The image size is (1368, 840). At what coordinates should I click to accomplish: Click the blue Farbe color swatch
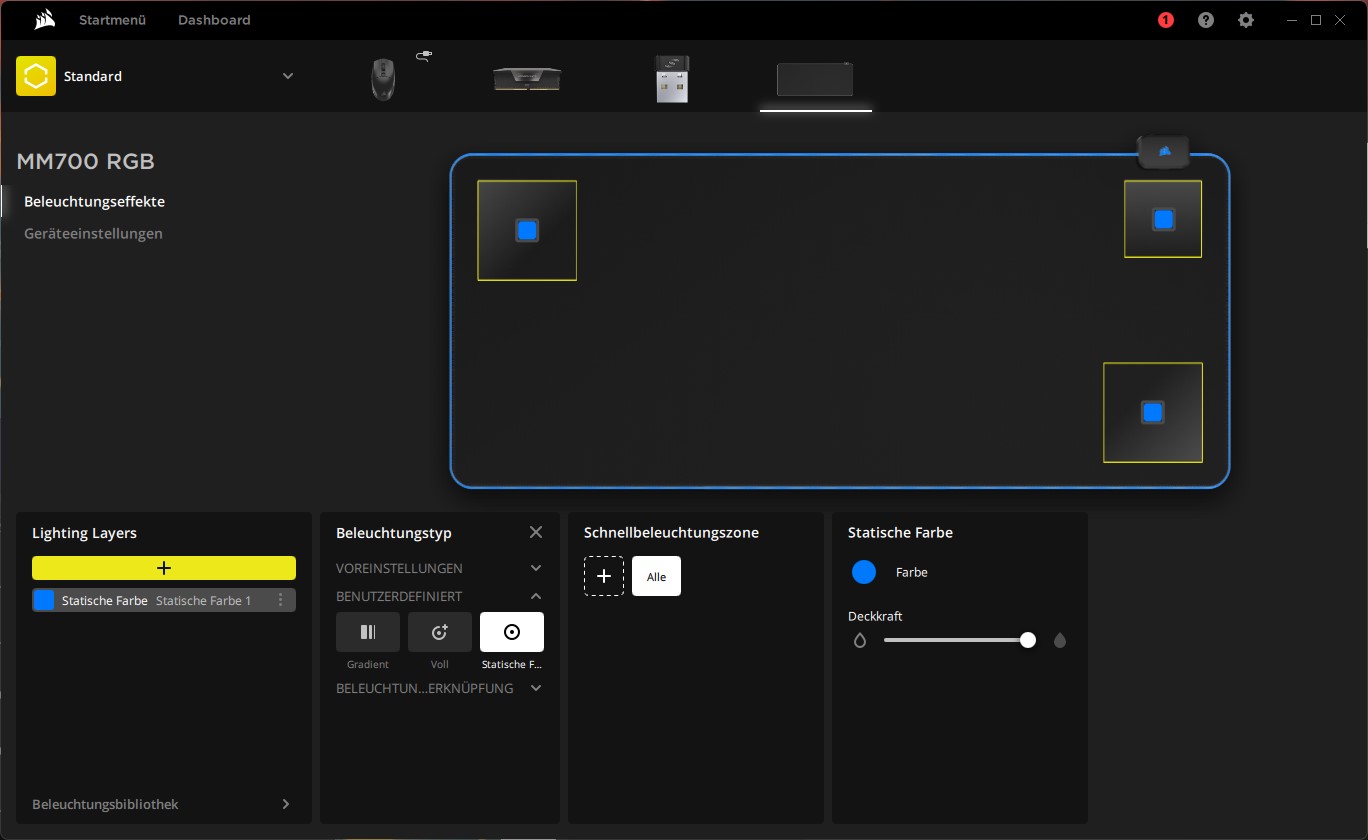[864, 572]
